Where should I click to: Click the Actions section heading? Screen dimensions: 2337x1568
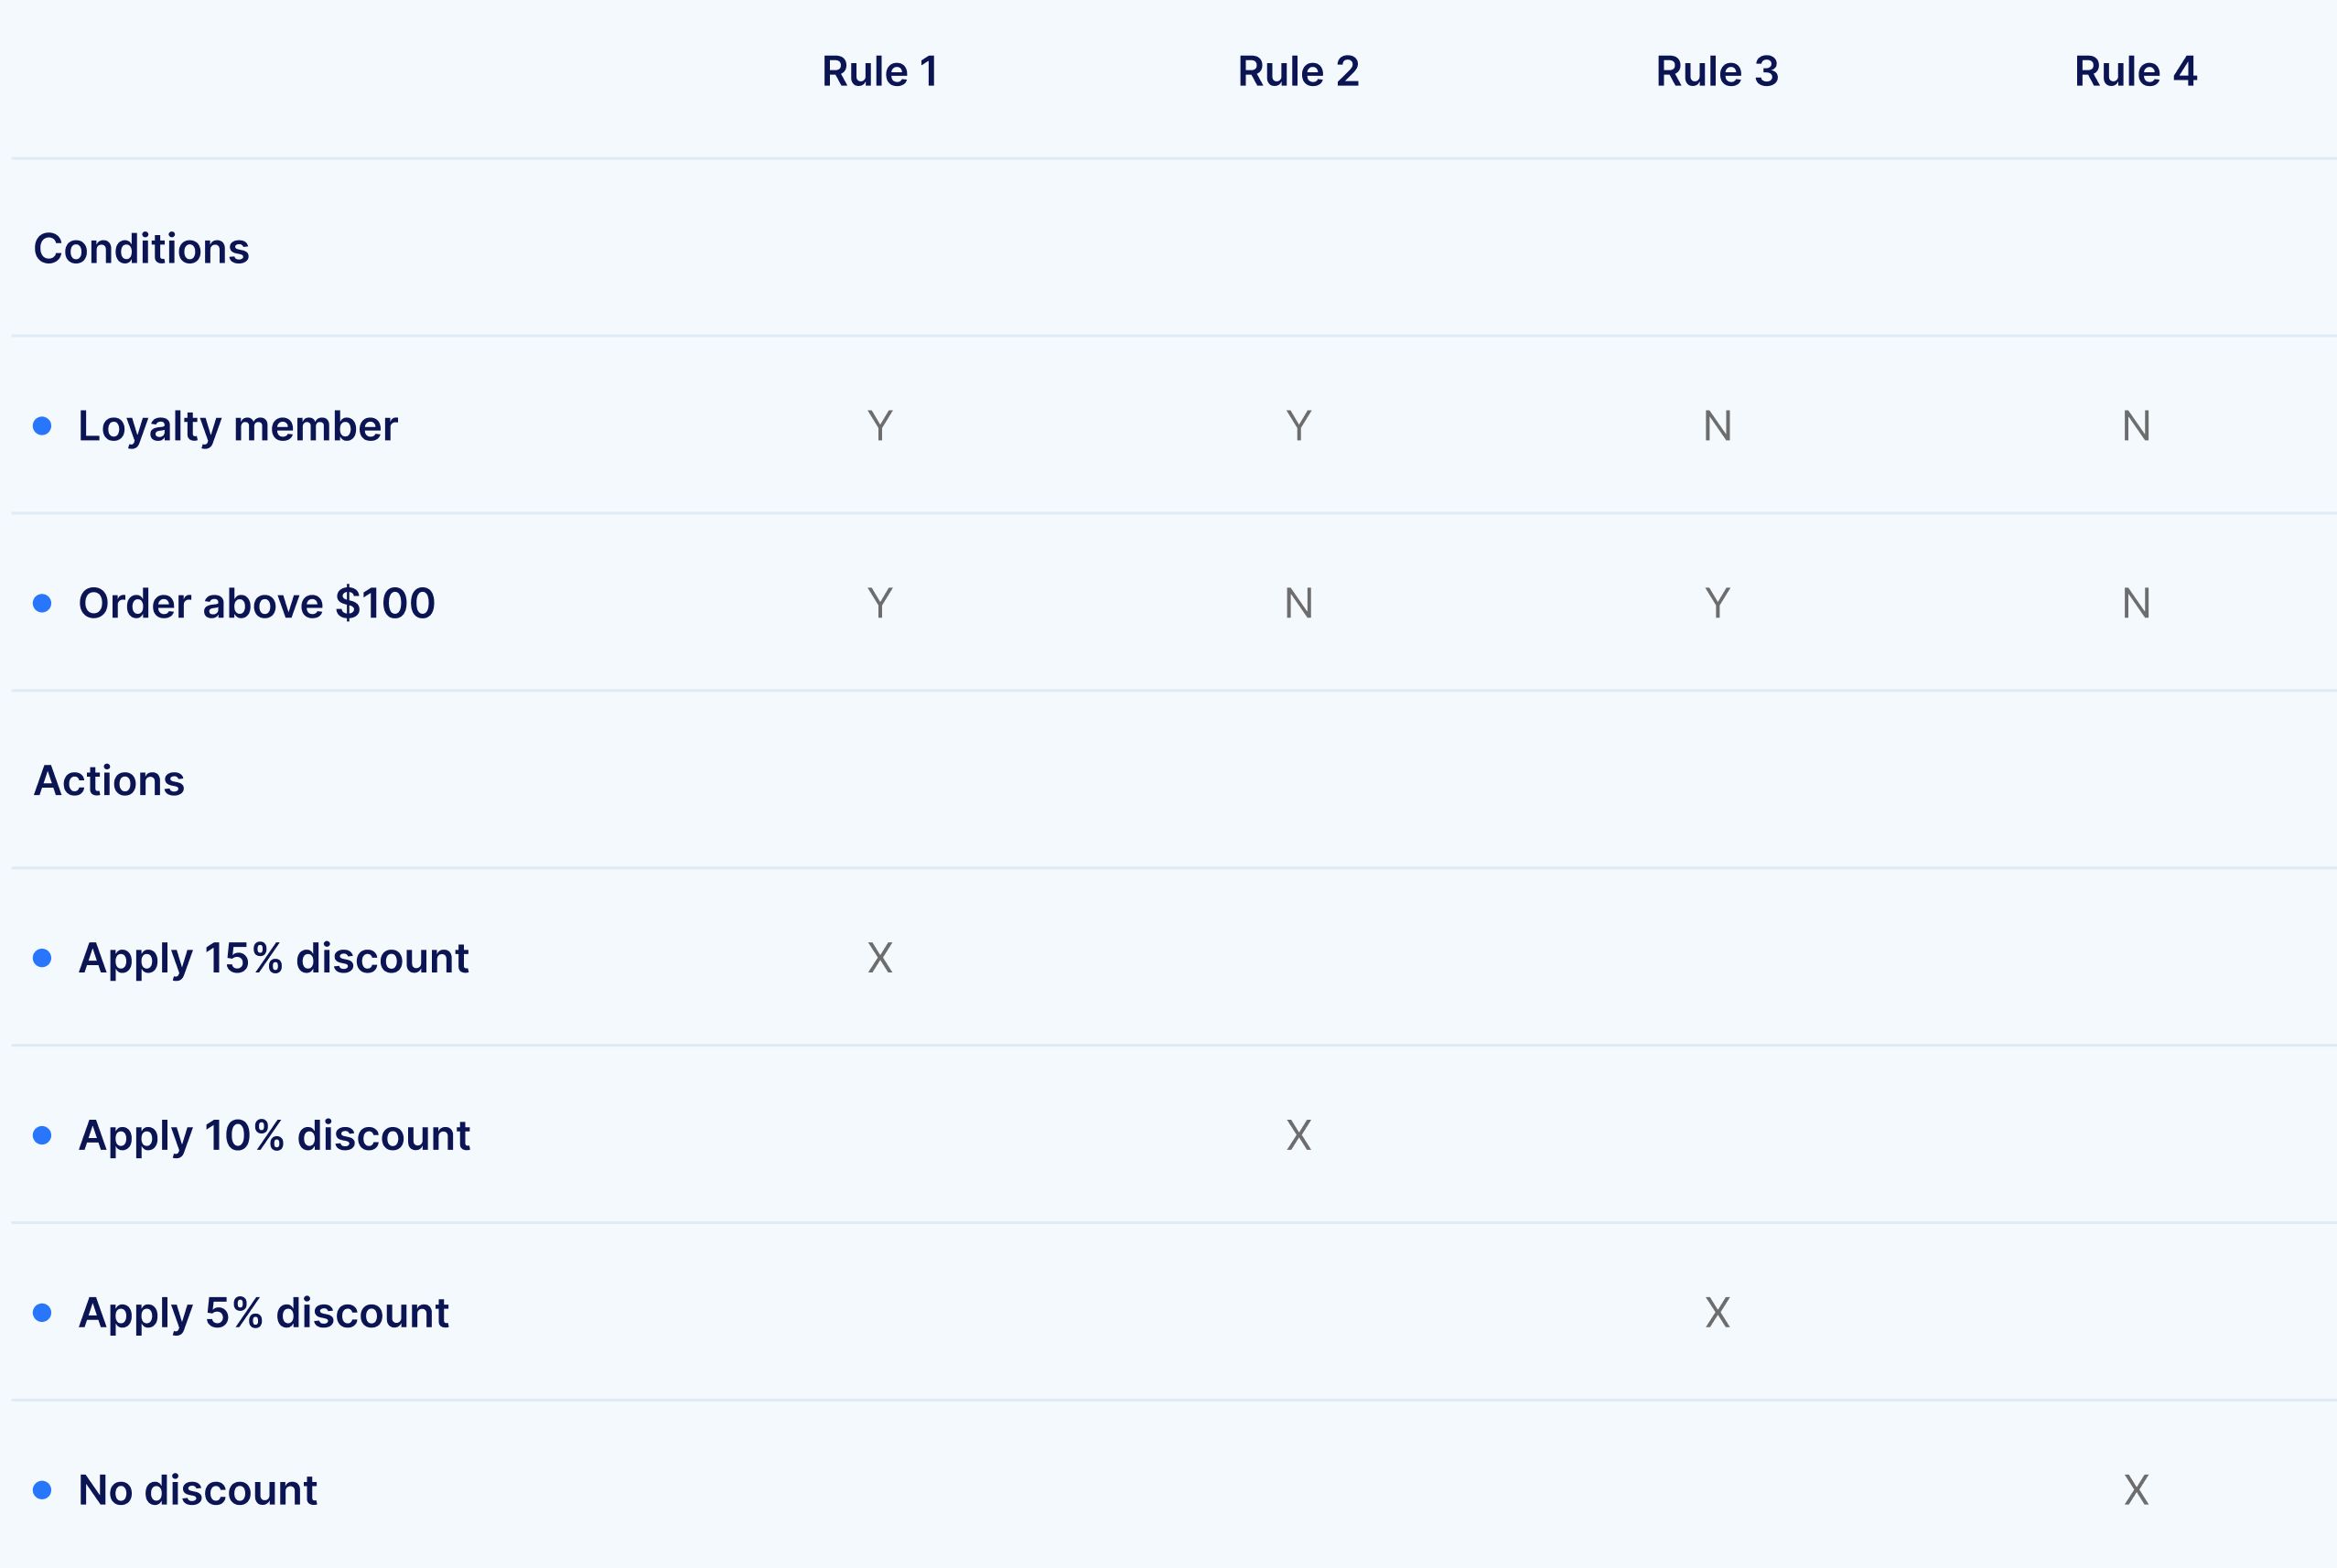tap(109, 781)
